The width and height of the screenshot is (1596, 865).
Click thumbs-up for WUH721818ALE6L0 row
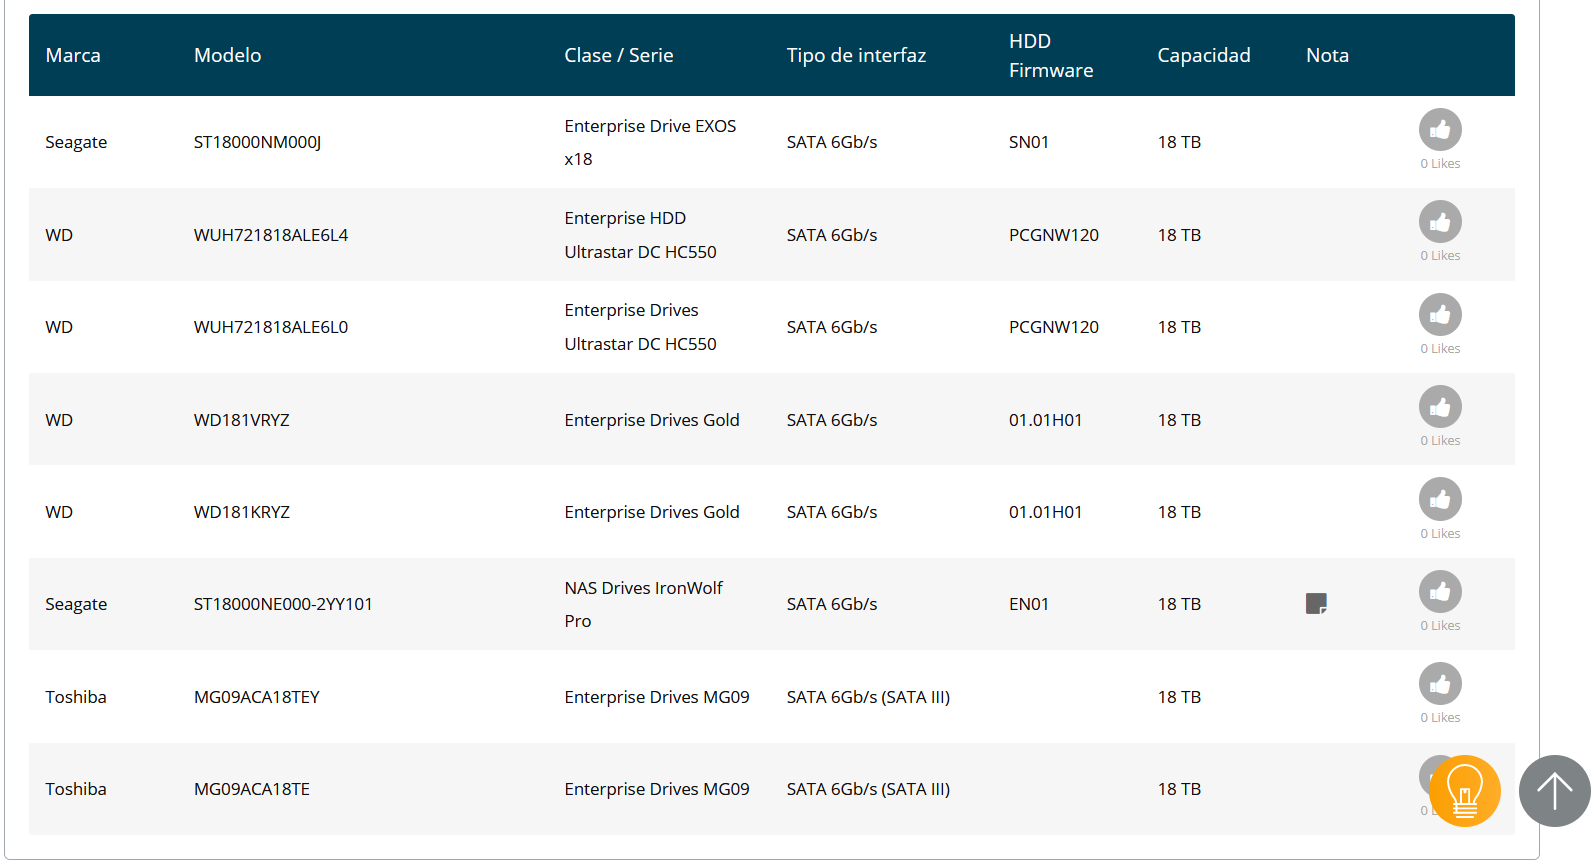click(1440, 314)
